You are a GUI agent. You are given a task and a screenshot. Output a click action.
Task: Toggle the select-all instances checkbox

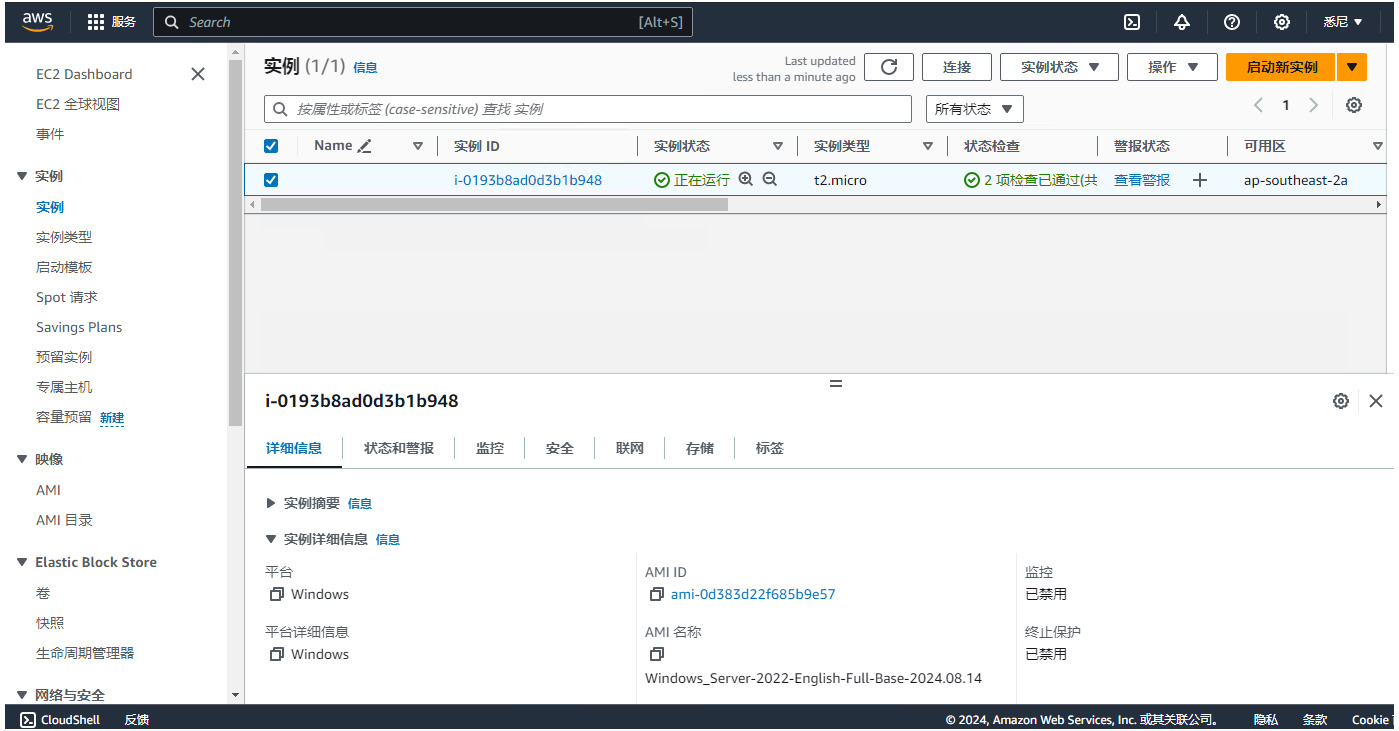coord(271,146)
